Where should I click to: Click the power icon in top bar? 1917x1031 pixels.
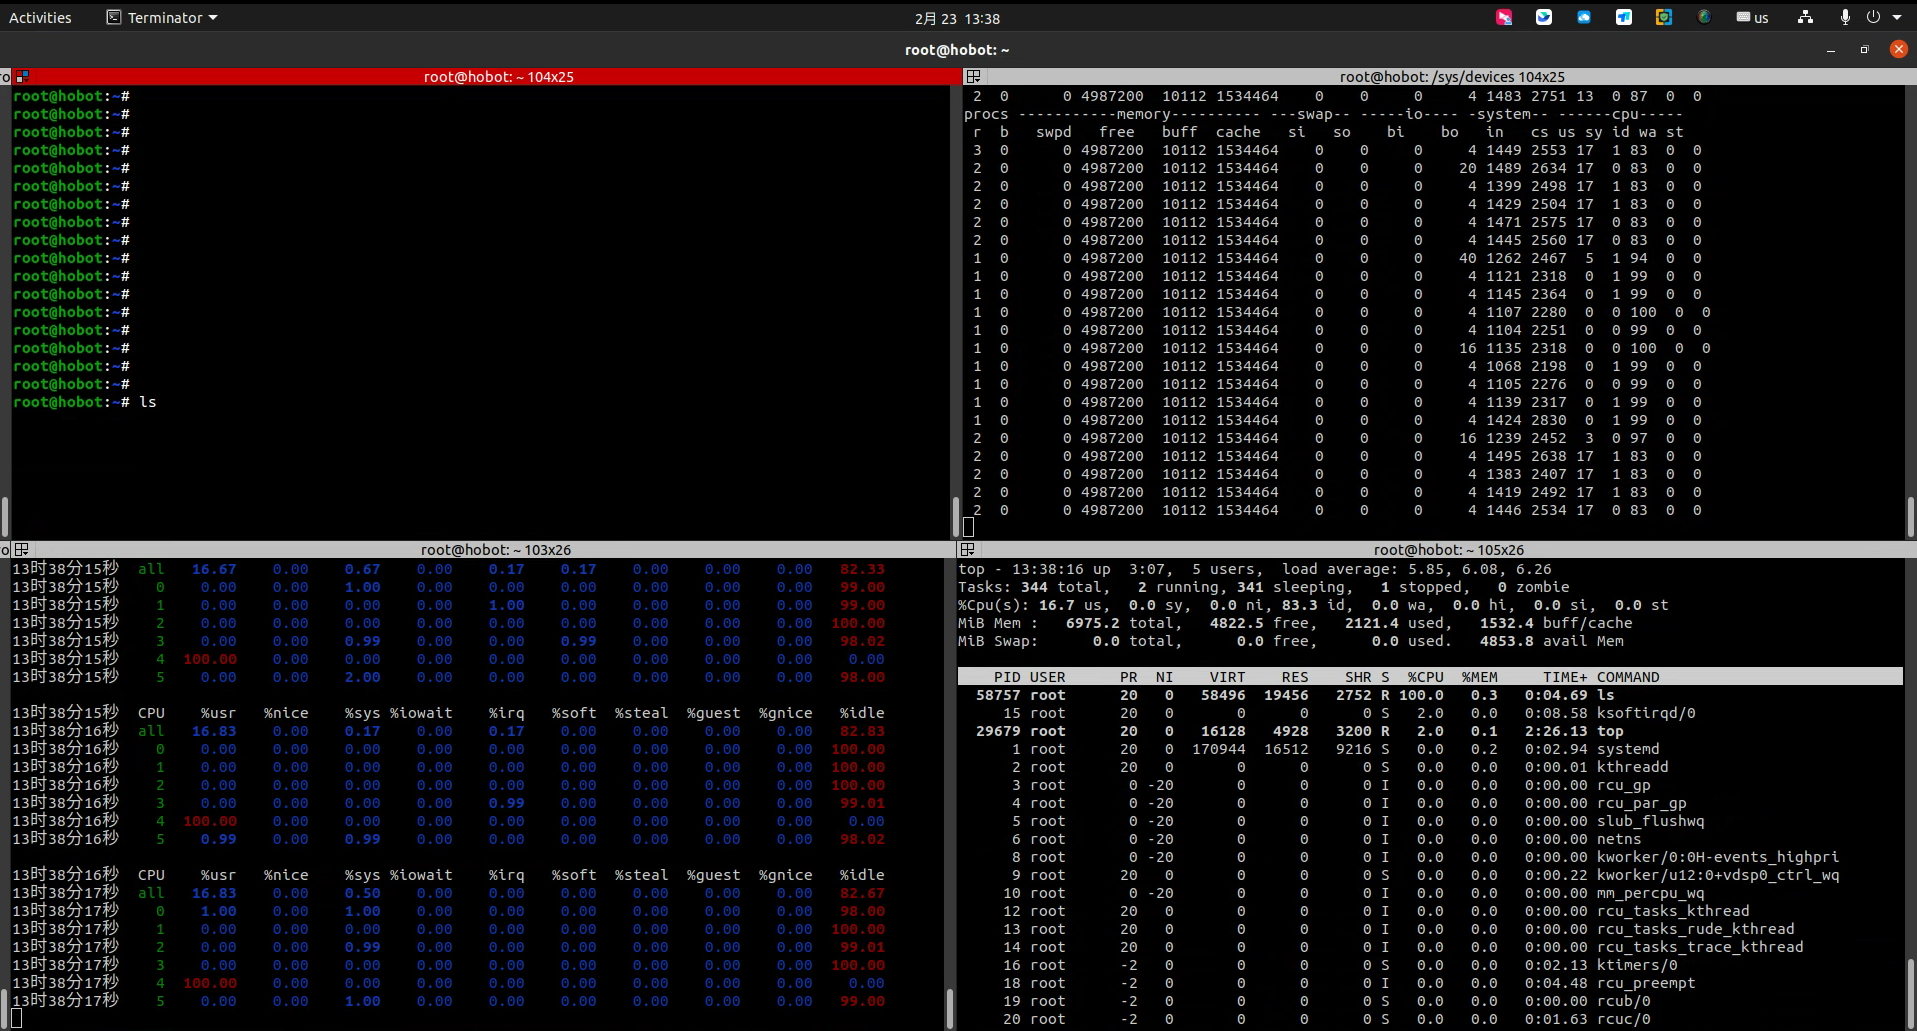coord(1873,17)
